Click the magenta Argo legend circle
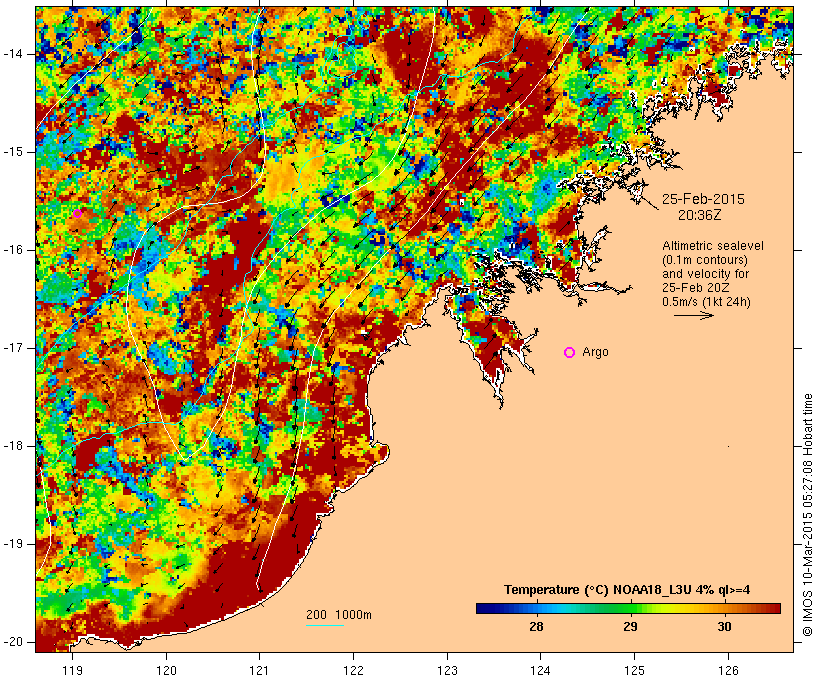 570,353
